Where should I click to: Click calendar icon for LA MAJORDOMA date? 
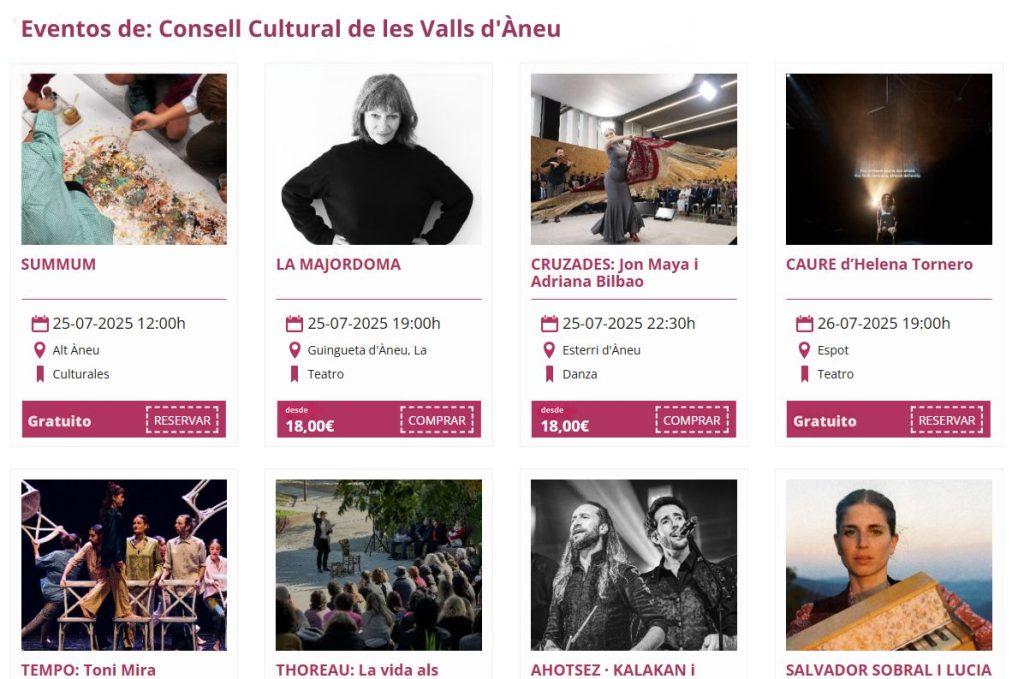pos(295,323)
